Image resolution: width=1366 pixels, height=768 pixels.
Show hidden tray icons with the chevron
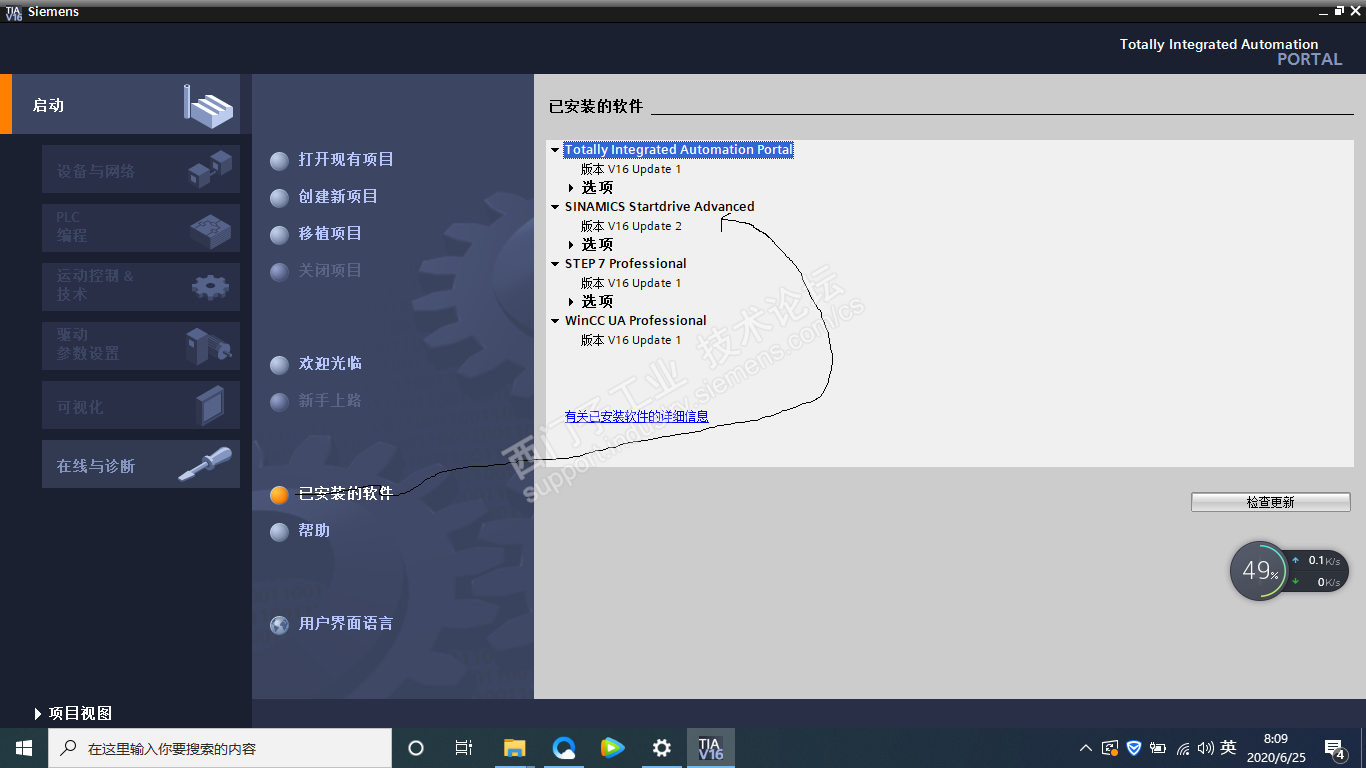point(1086,748)
